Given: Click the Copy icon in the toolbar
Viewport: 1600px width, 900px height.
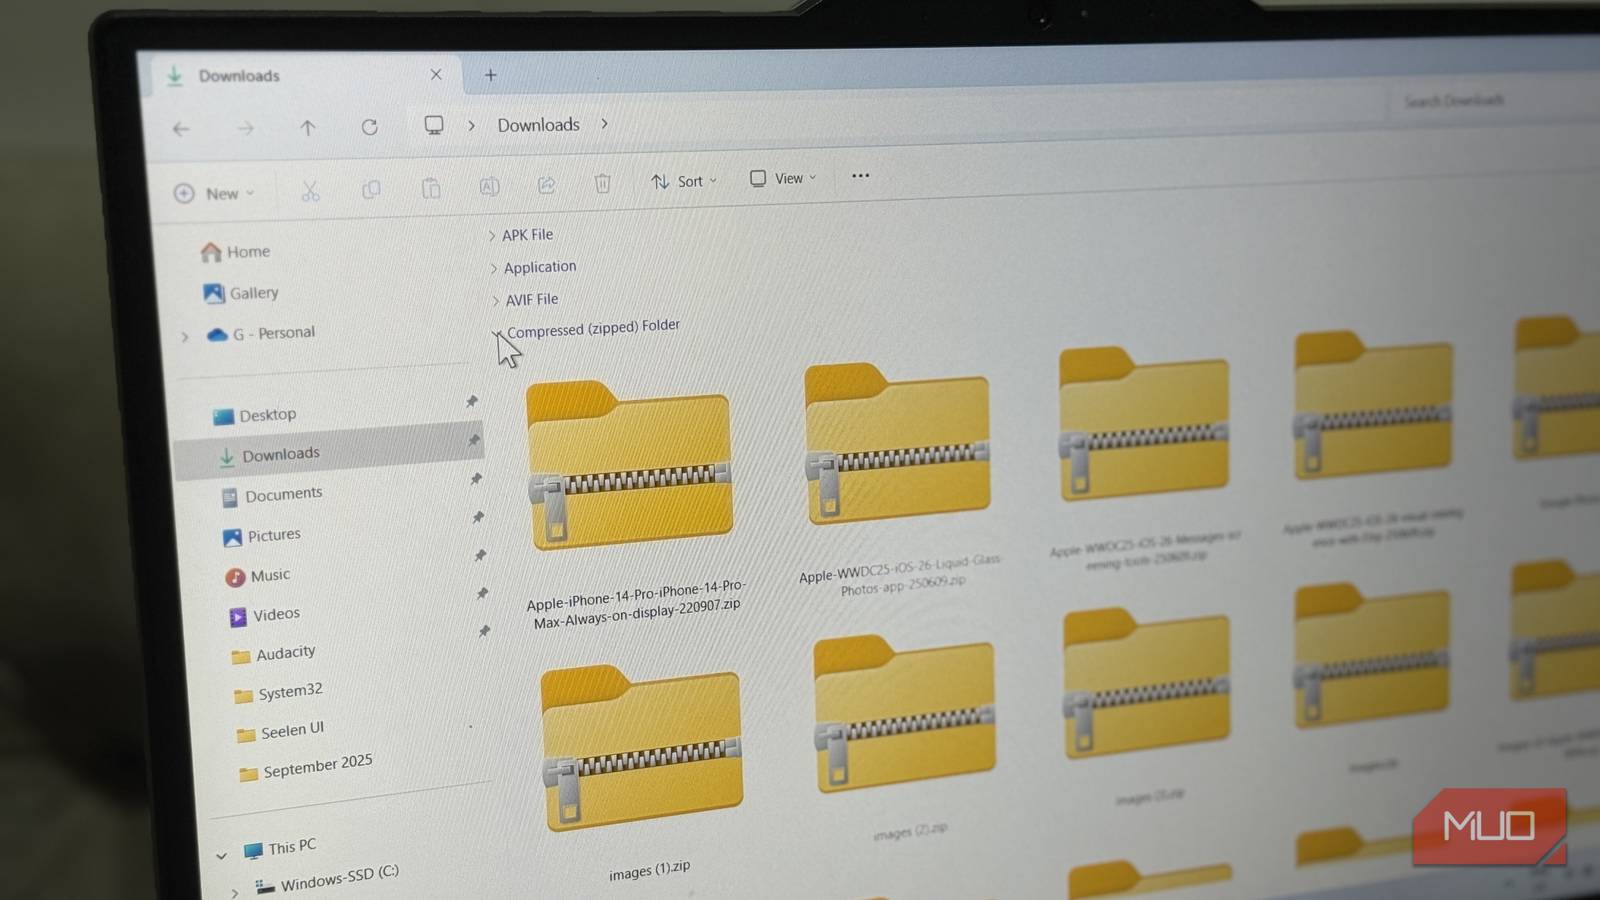Looking at the screenshot, I should pos(371,188).
